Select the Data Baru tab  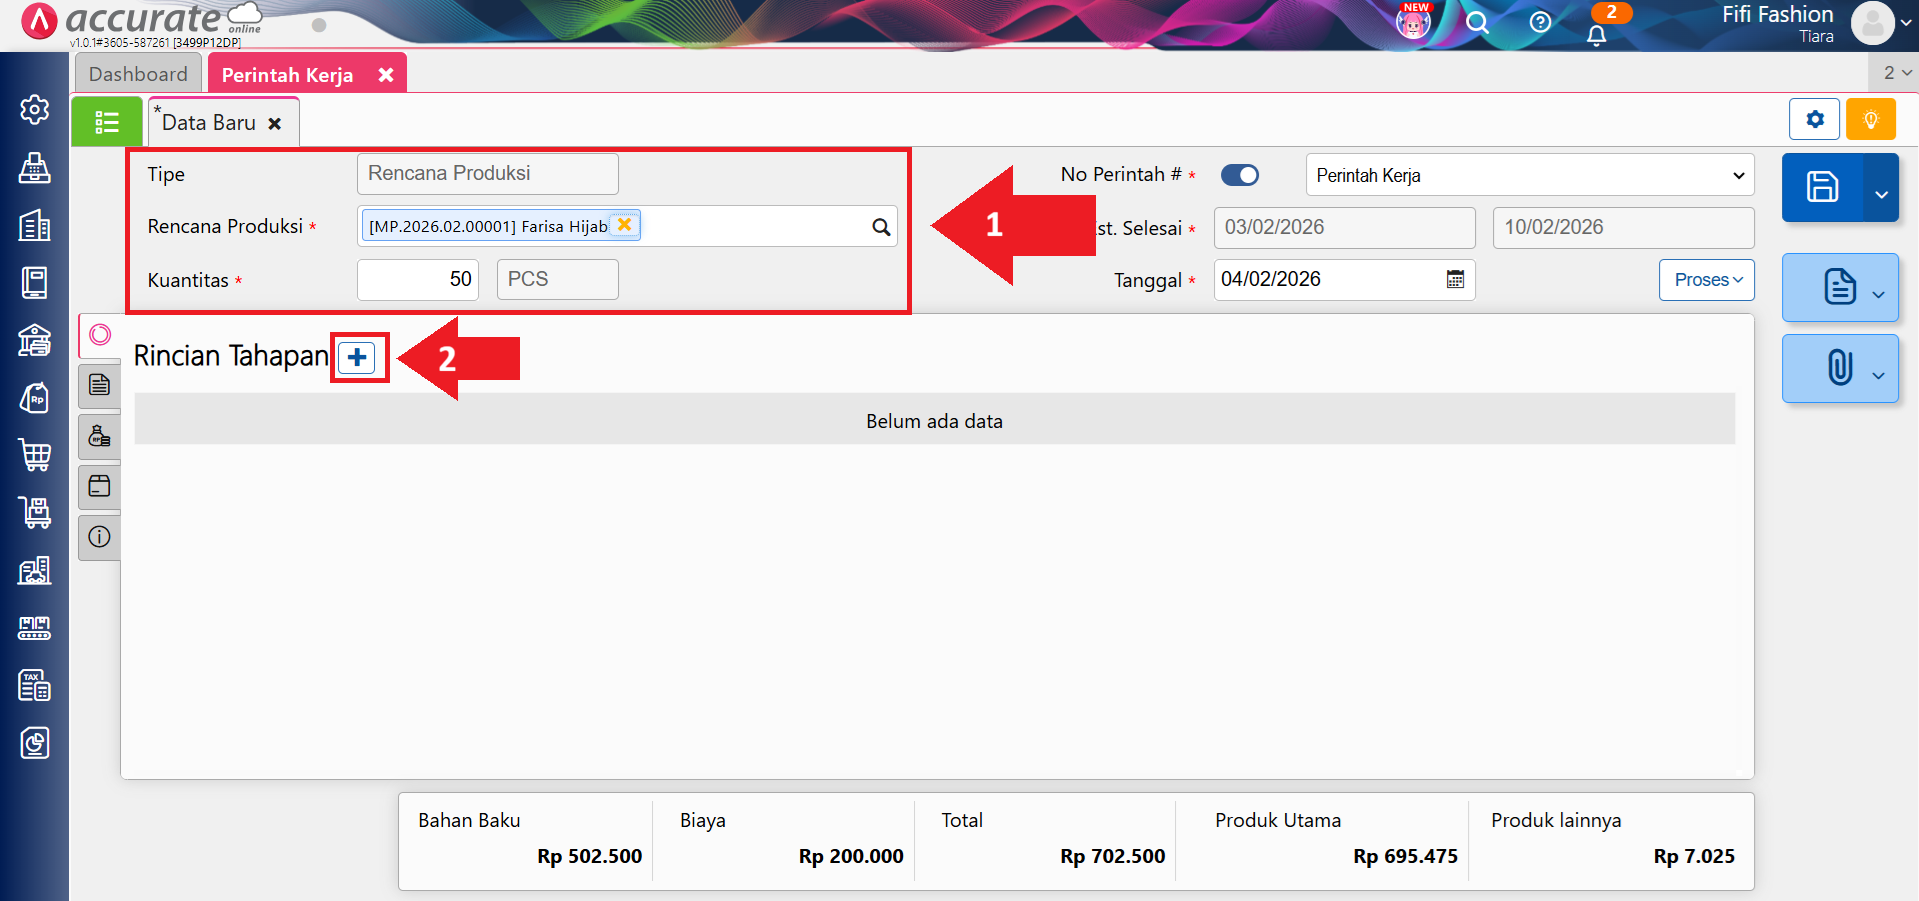pyautogui.click(x=209, y=123)
